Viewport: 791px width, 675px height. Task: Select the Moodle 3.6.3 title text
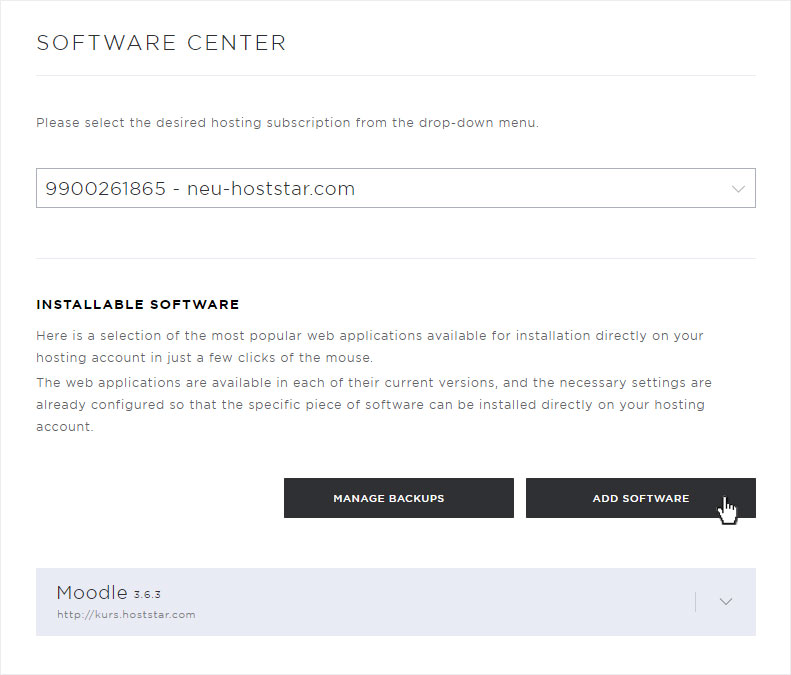[x=108, y=592]
